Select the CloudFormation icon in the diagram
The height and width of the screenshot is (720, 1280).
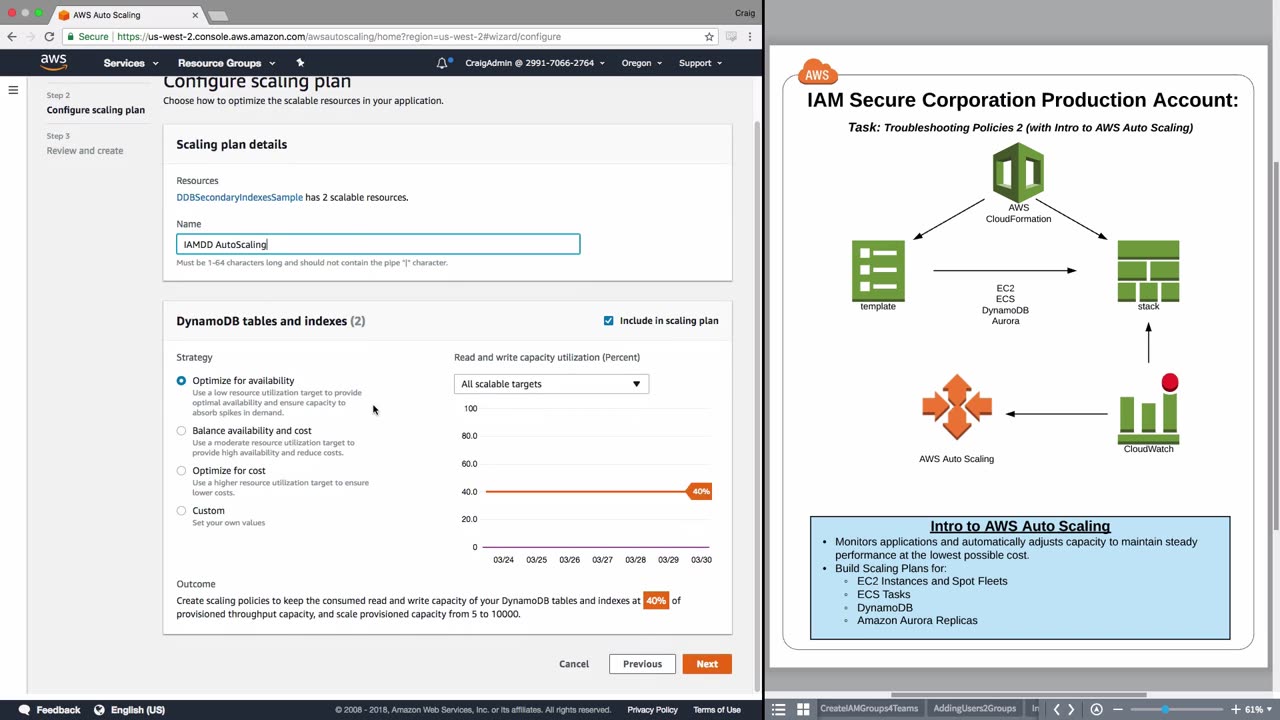point(1018,174)
